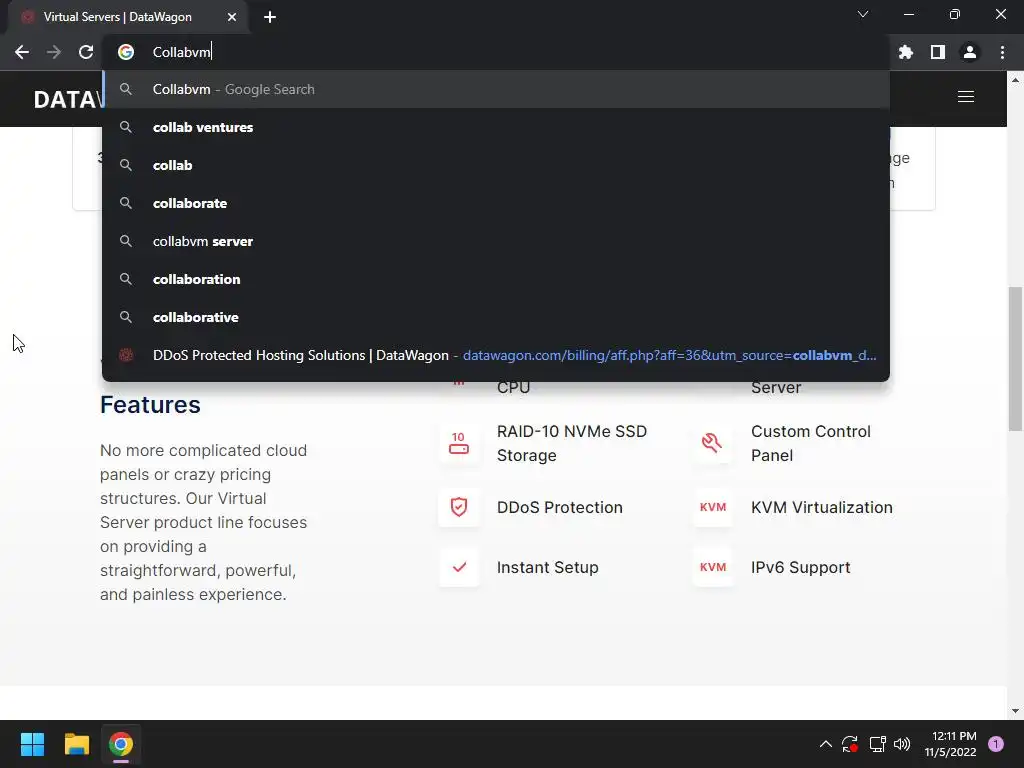Choose the 'Collabvm - Google Search' suggestion
The width and height of the screenshot is (1024, 768).
496,89
